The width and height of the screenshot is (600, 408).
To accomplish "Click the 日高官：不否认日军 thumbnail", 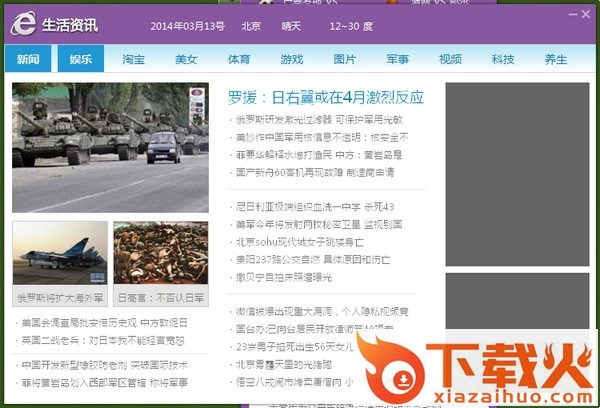I will pyautogui.click(x=161, y=254).
